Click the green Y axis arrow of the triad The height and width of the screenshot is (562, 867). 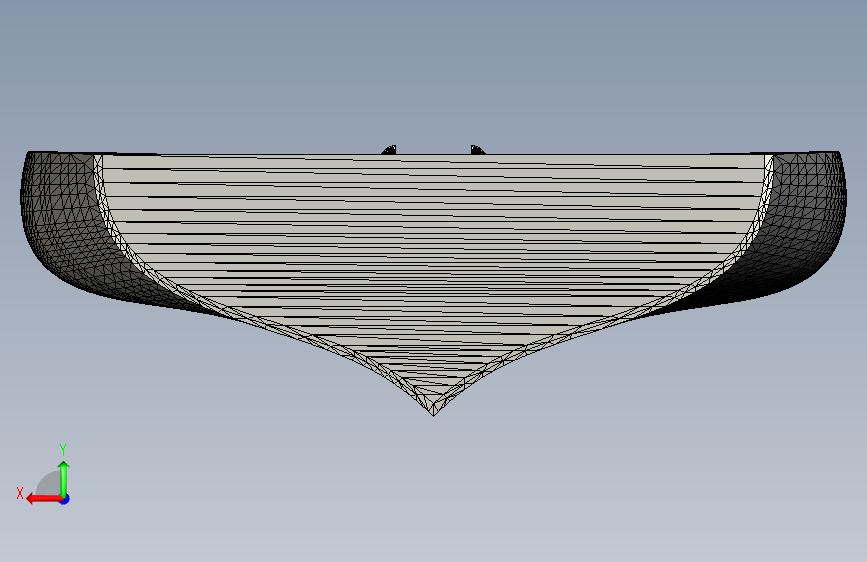(64, 478)
